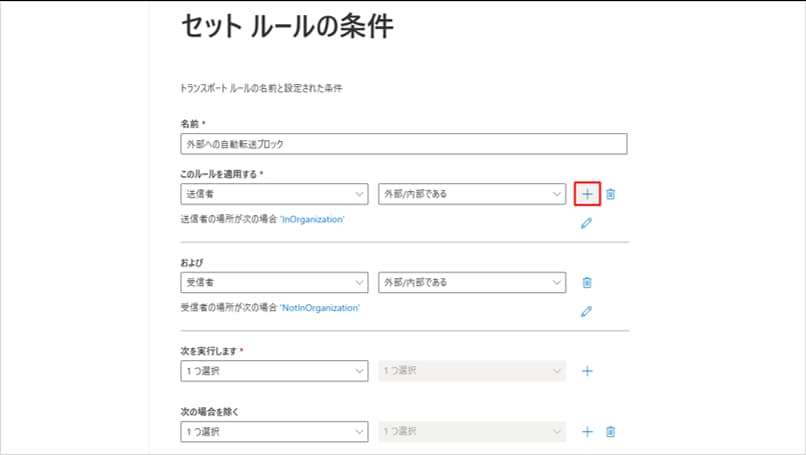This screenshot has height=455, width=806.
Task: Delete the recipient condition with its trash icon
Action: pyautogui.click(x=587, y=283)
